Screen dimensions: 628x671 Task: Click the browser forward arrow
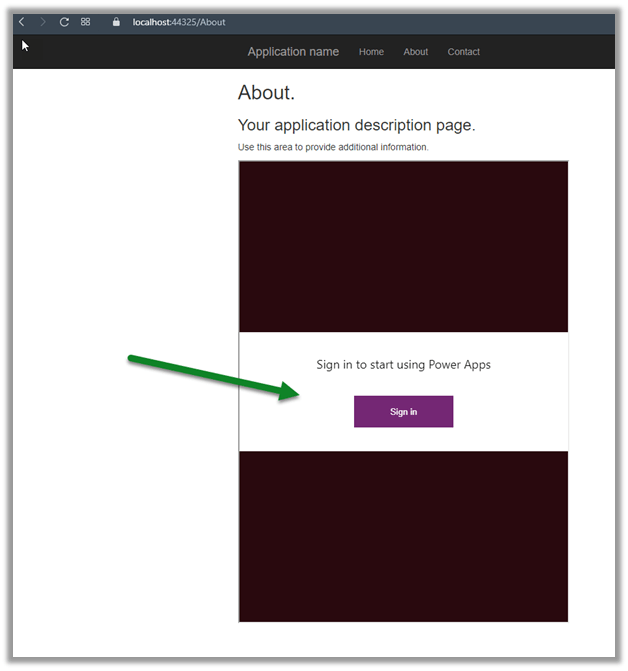42,22
